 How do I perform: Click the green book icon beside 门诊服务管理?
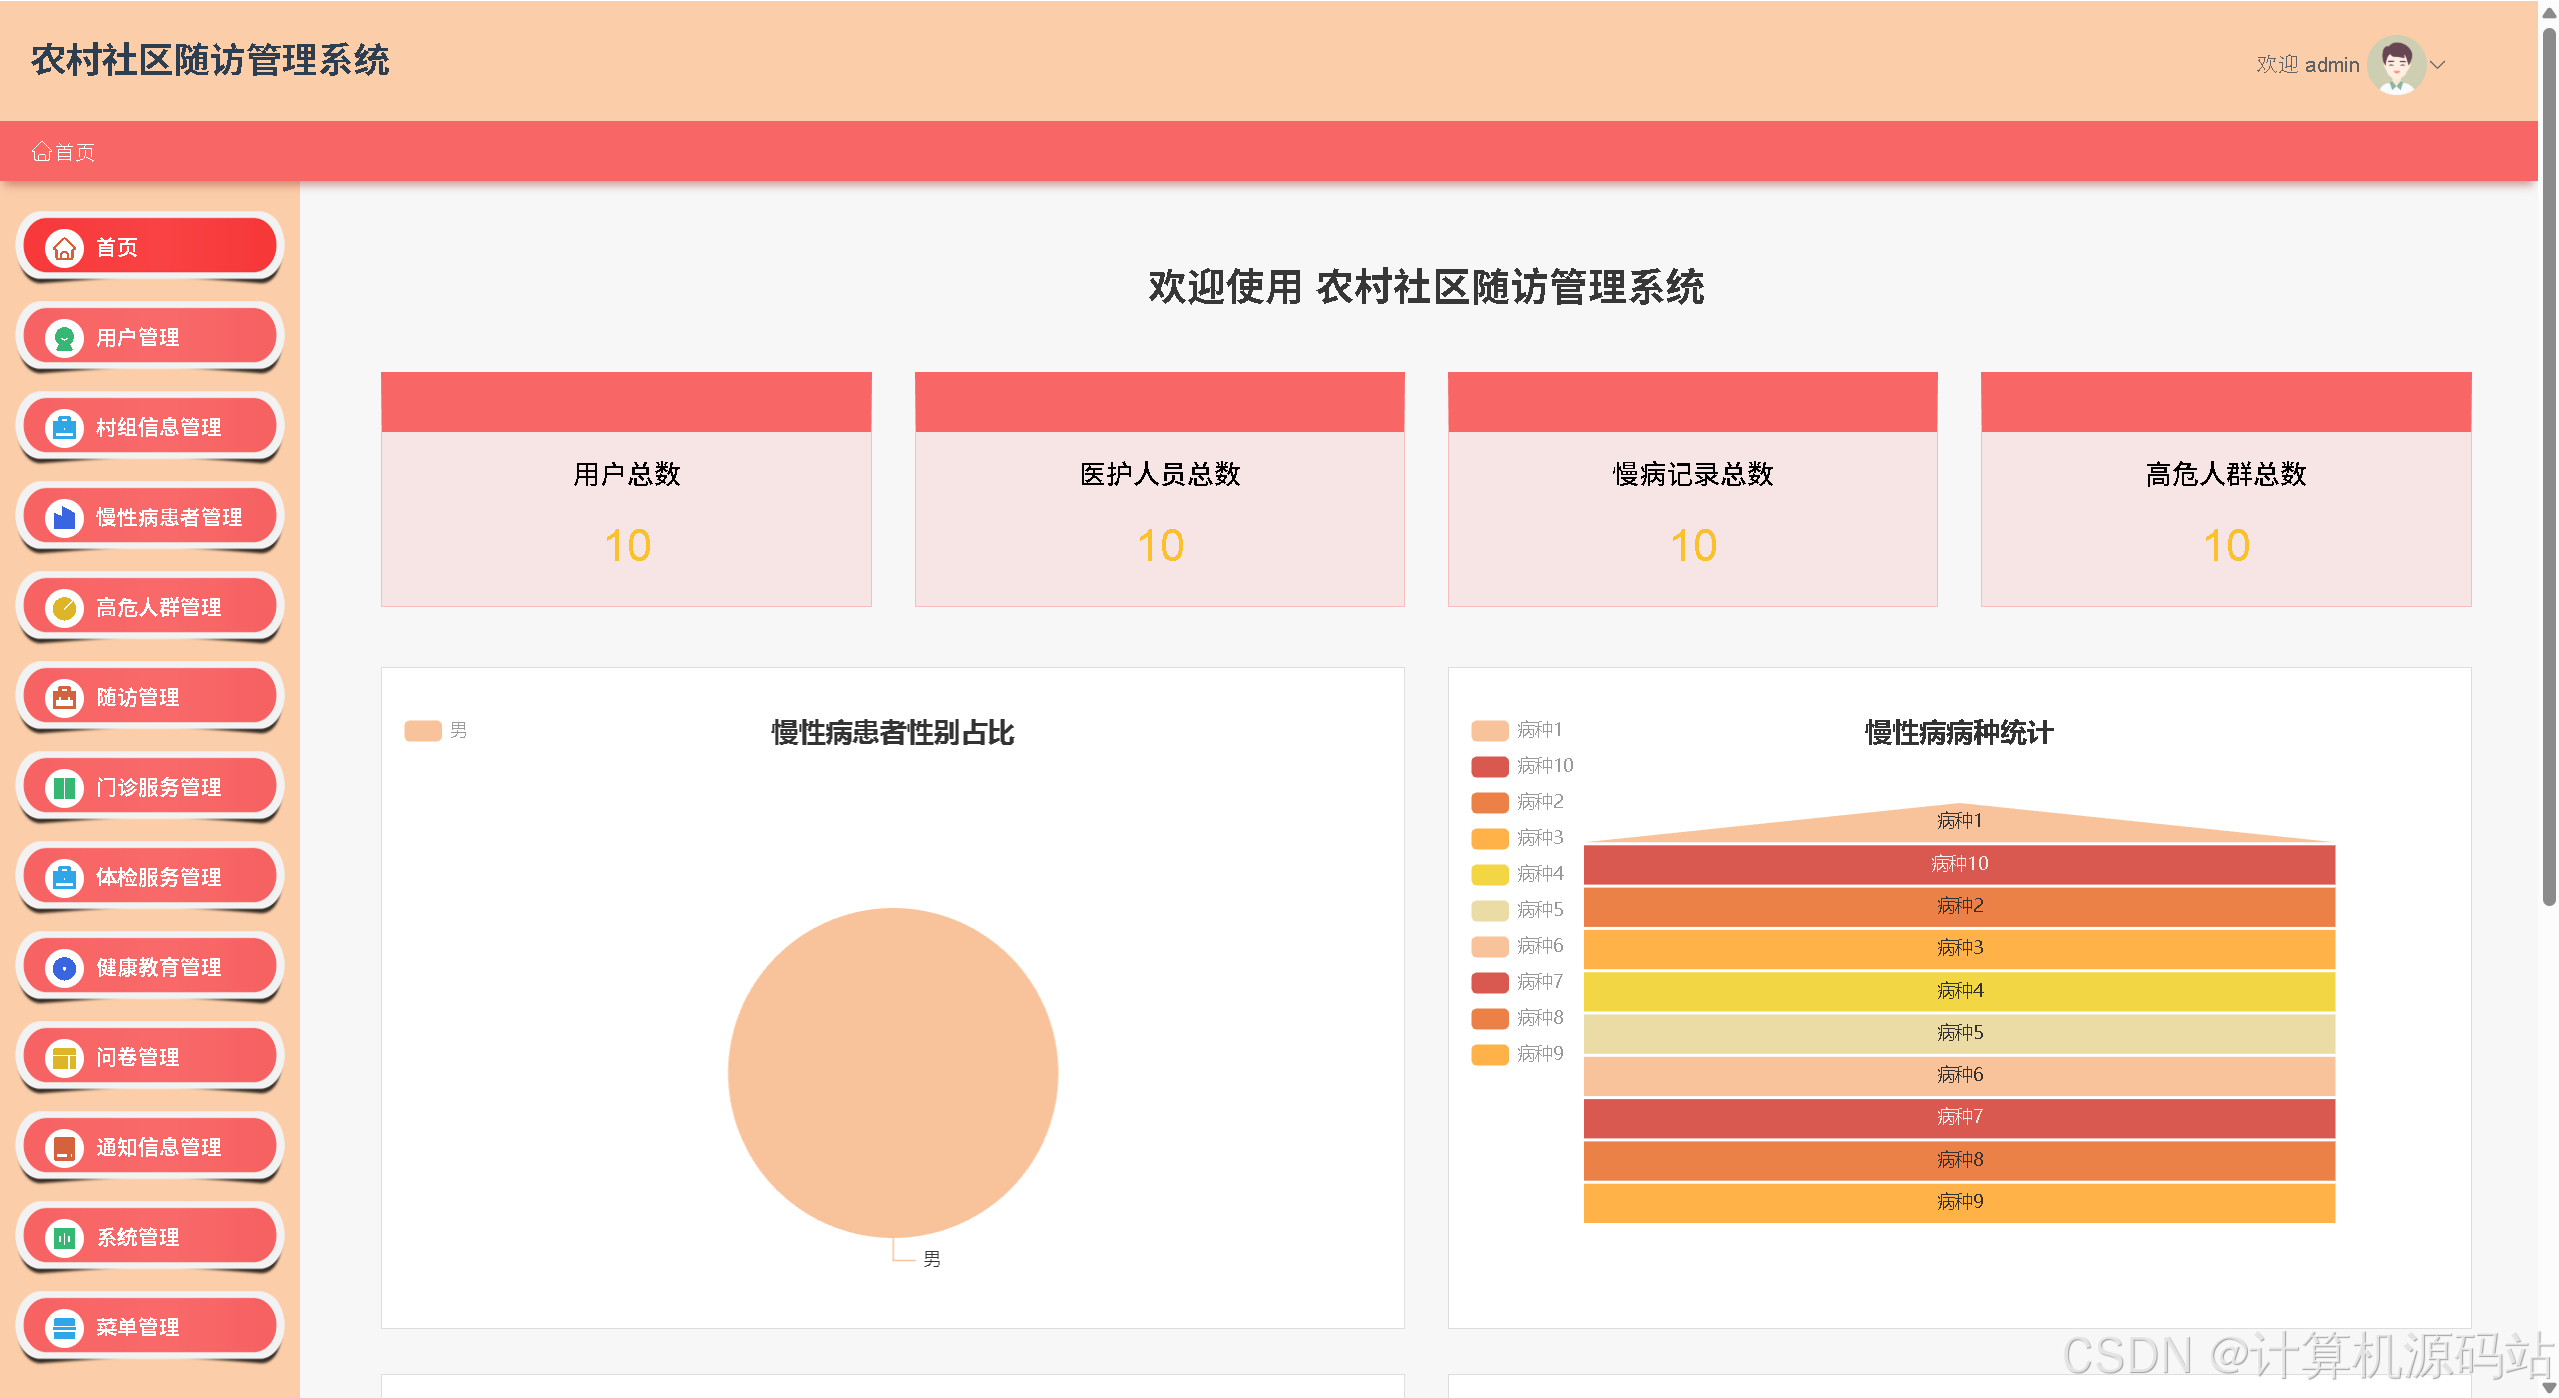point(64,788)
